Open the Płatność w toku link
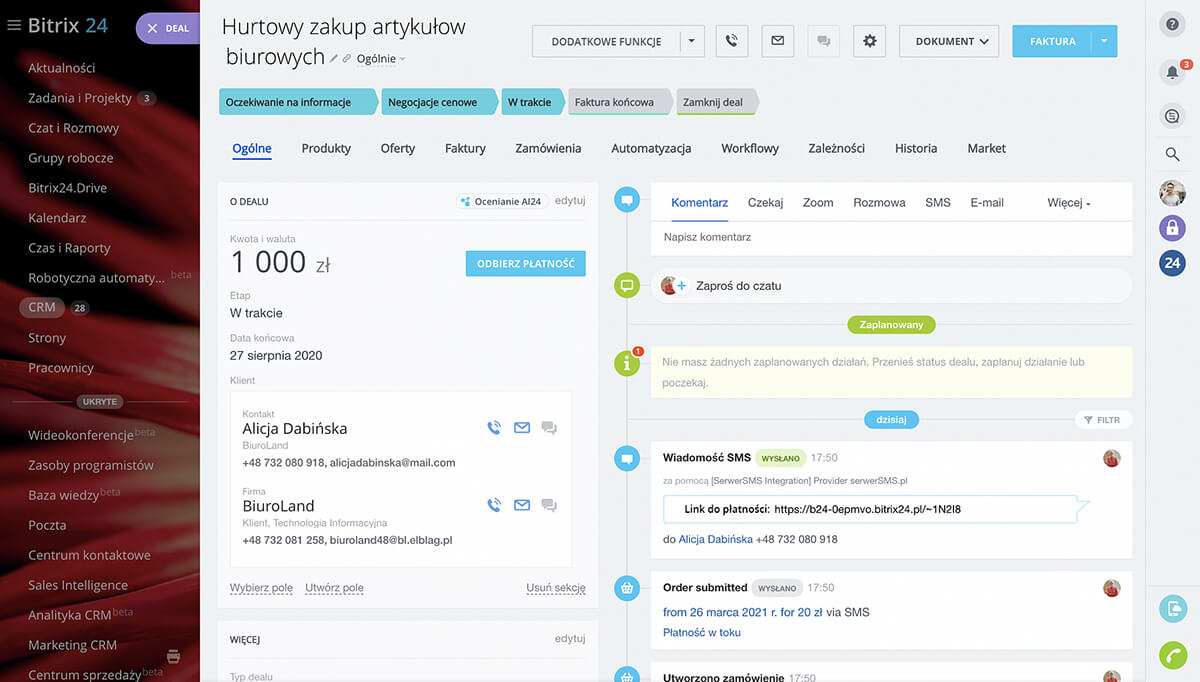1200x682 pixels. point(702,632)
